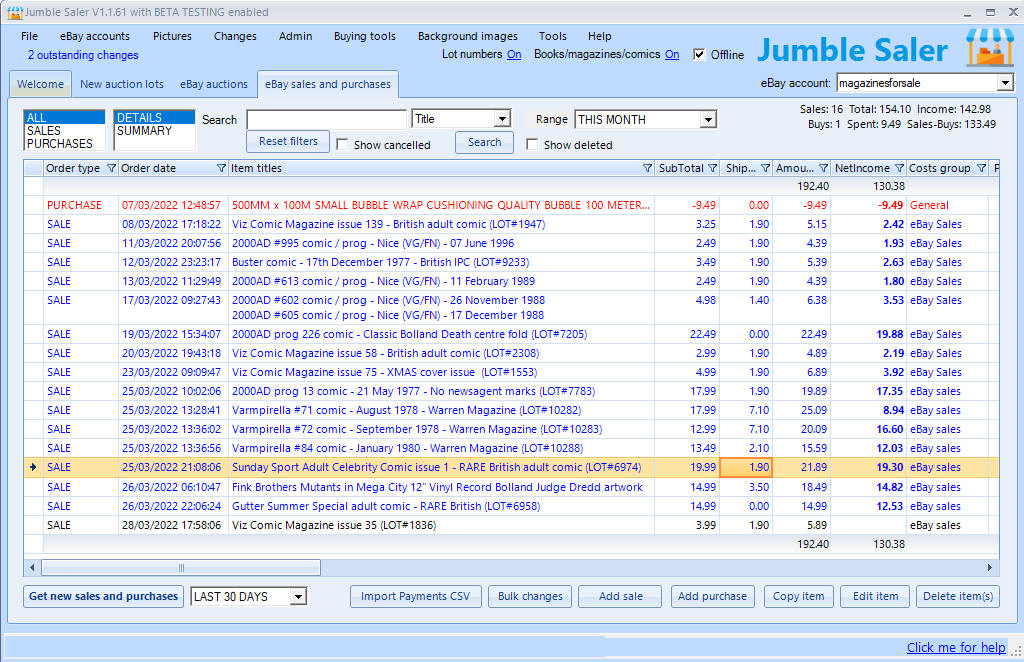Click the Reset filters button
The width and height of the screenshot is (1024, 662).
tap(288, 142)
